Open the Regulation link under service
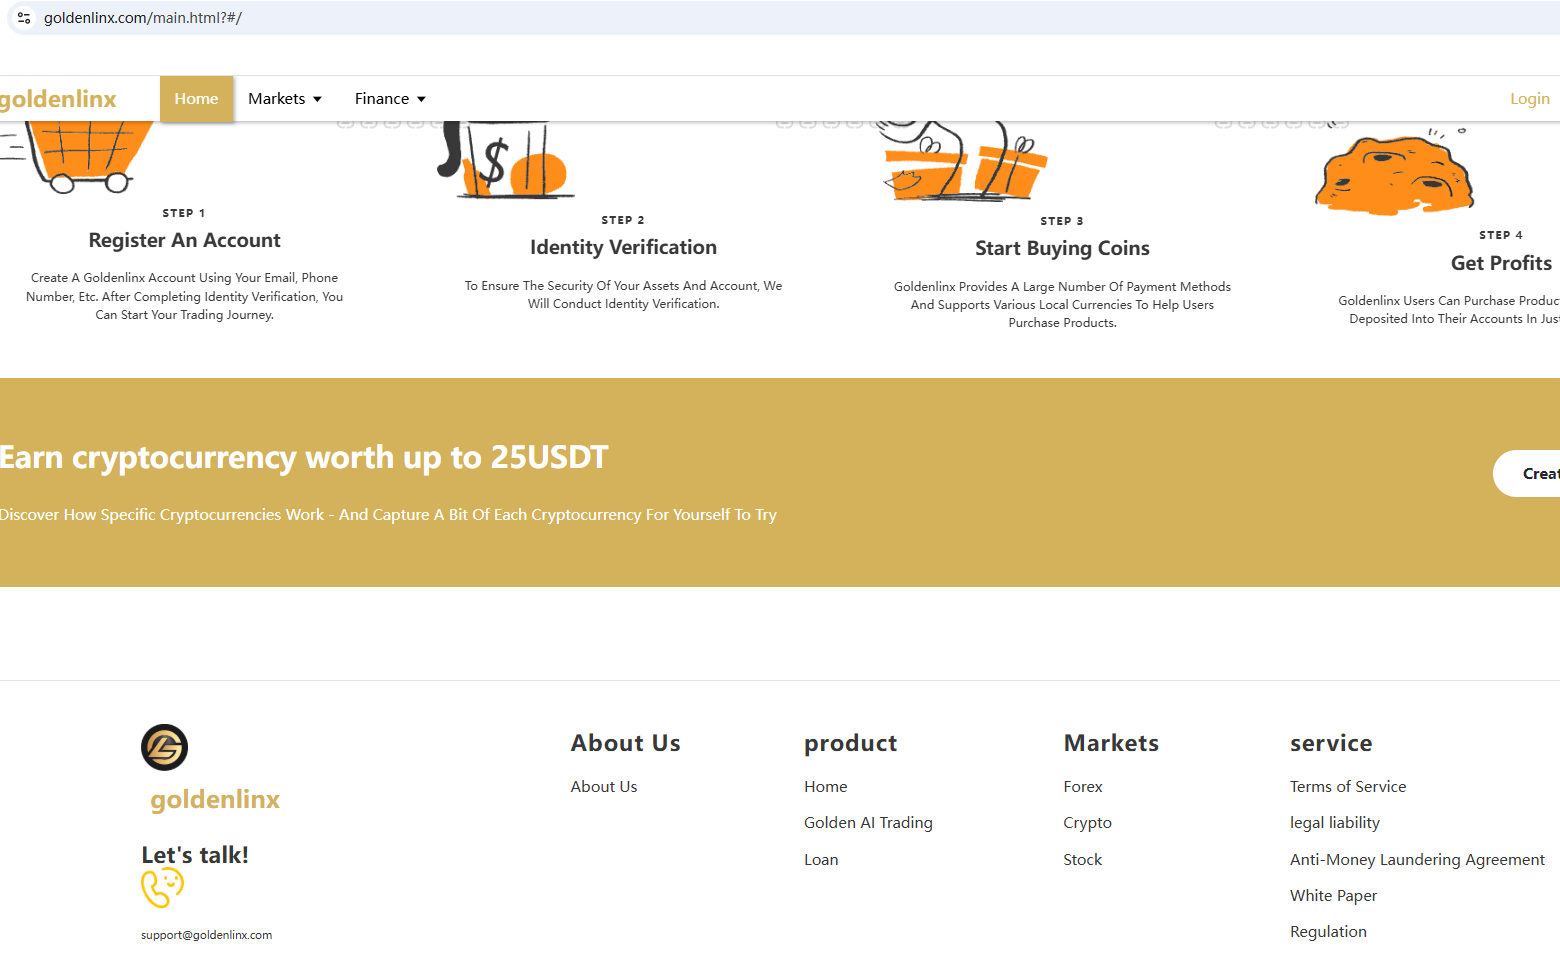Image resolution: width=1560 pixels, height=975 pixels. 1328,932
